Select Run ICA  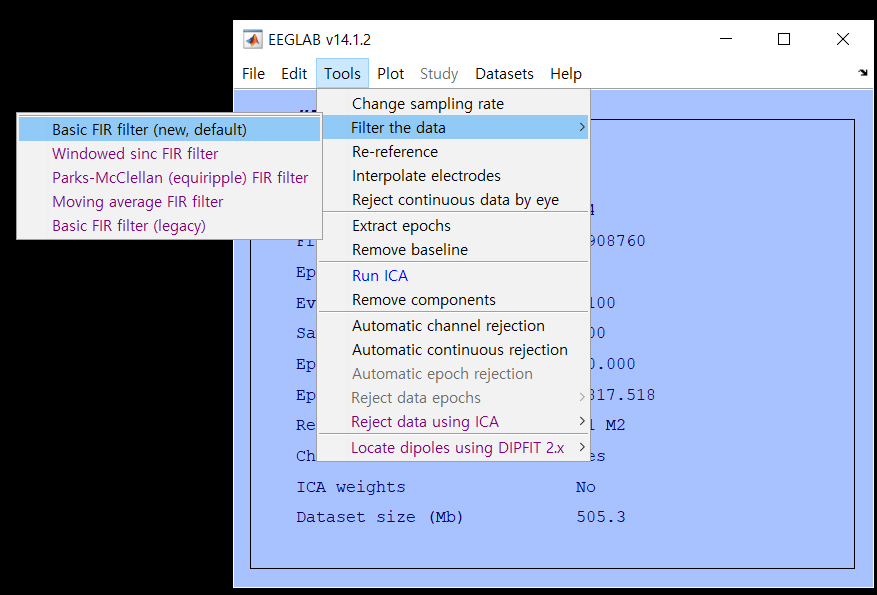[453, 276]
